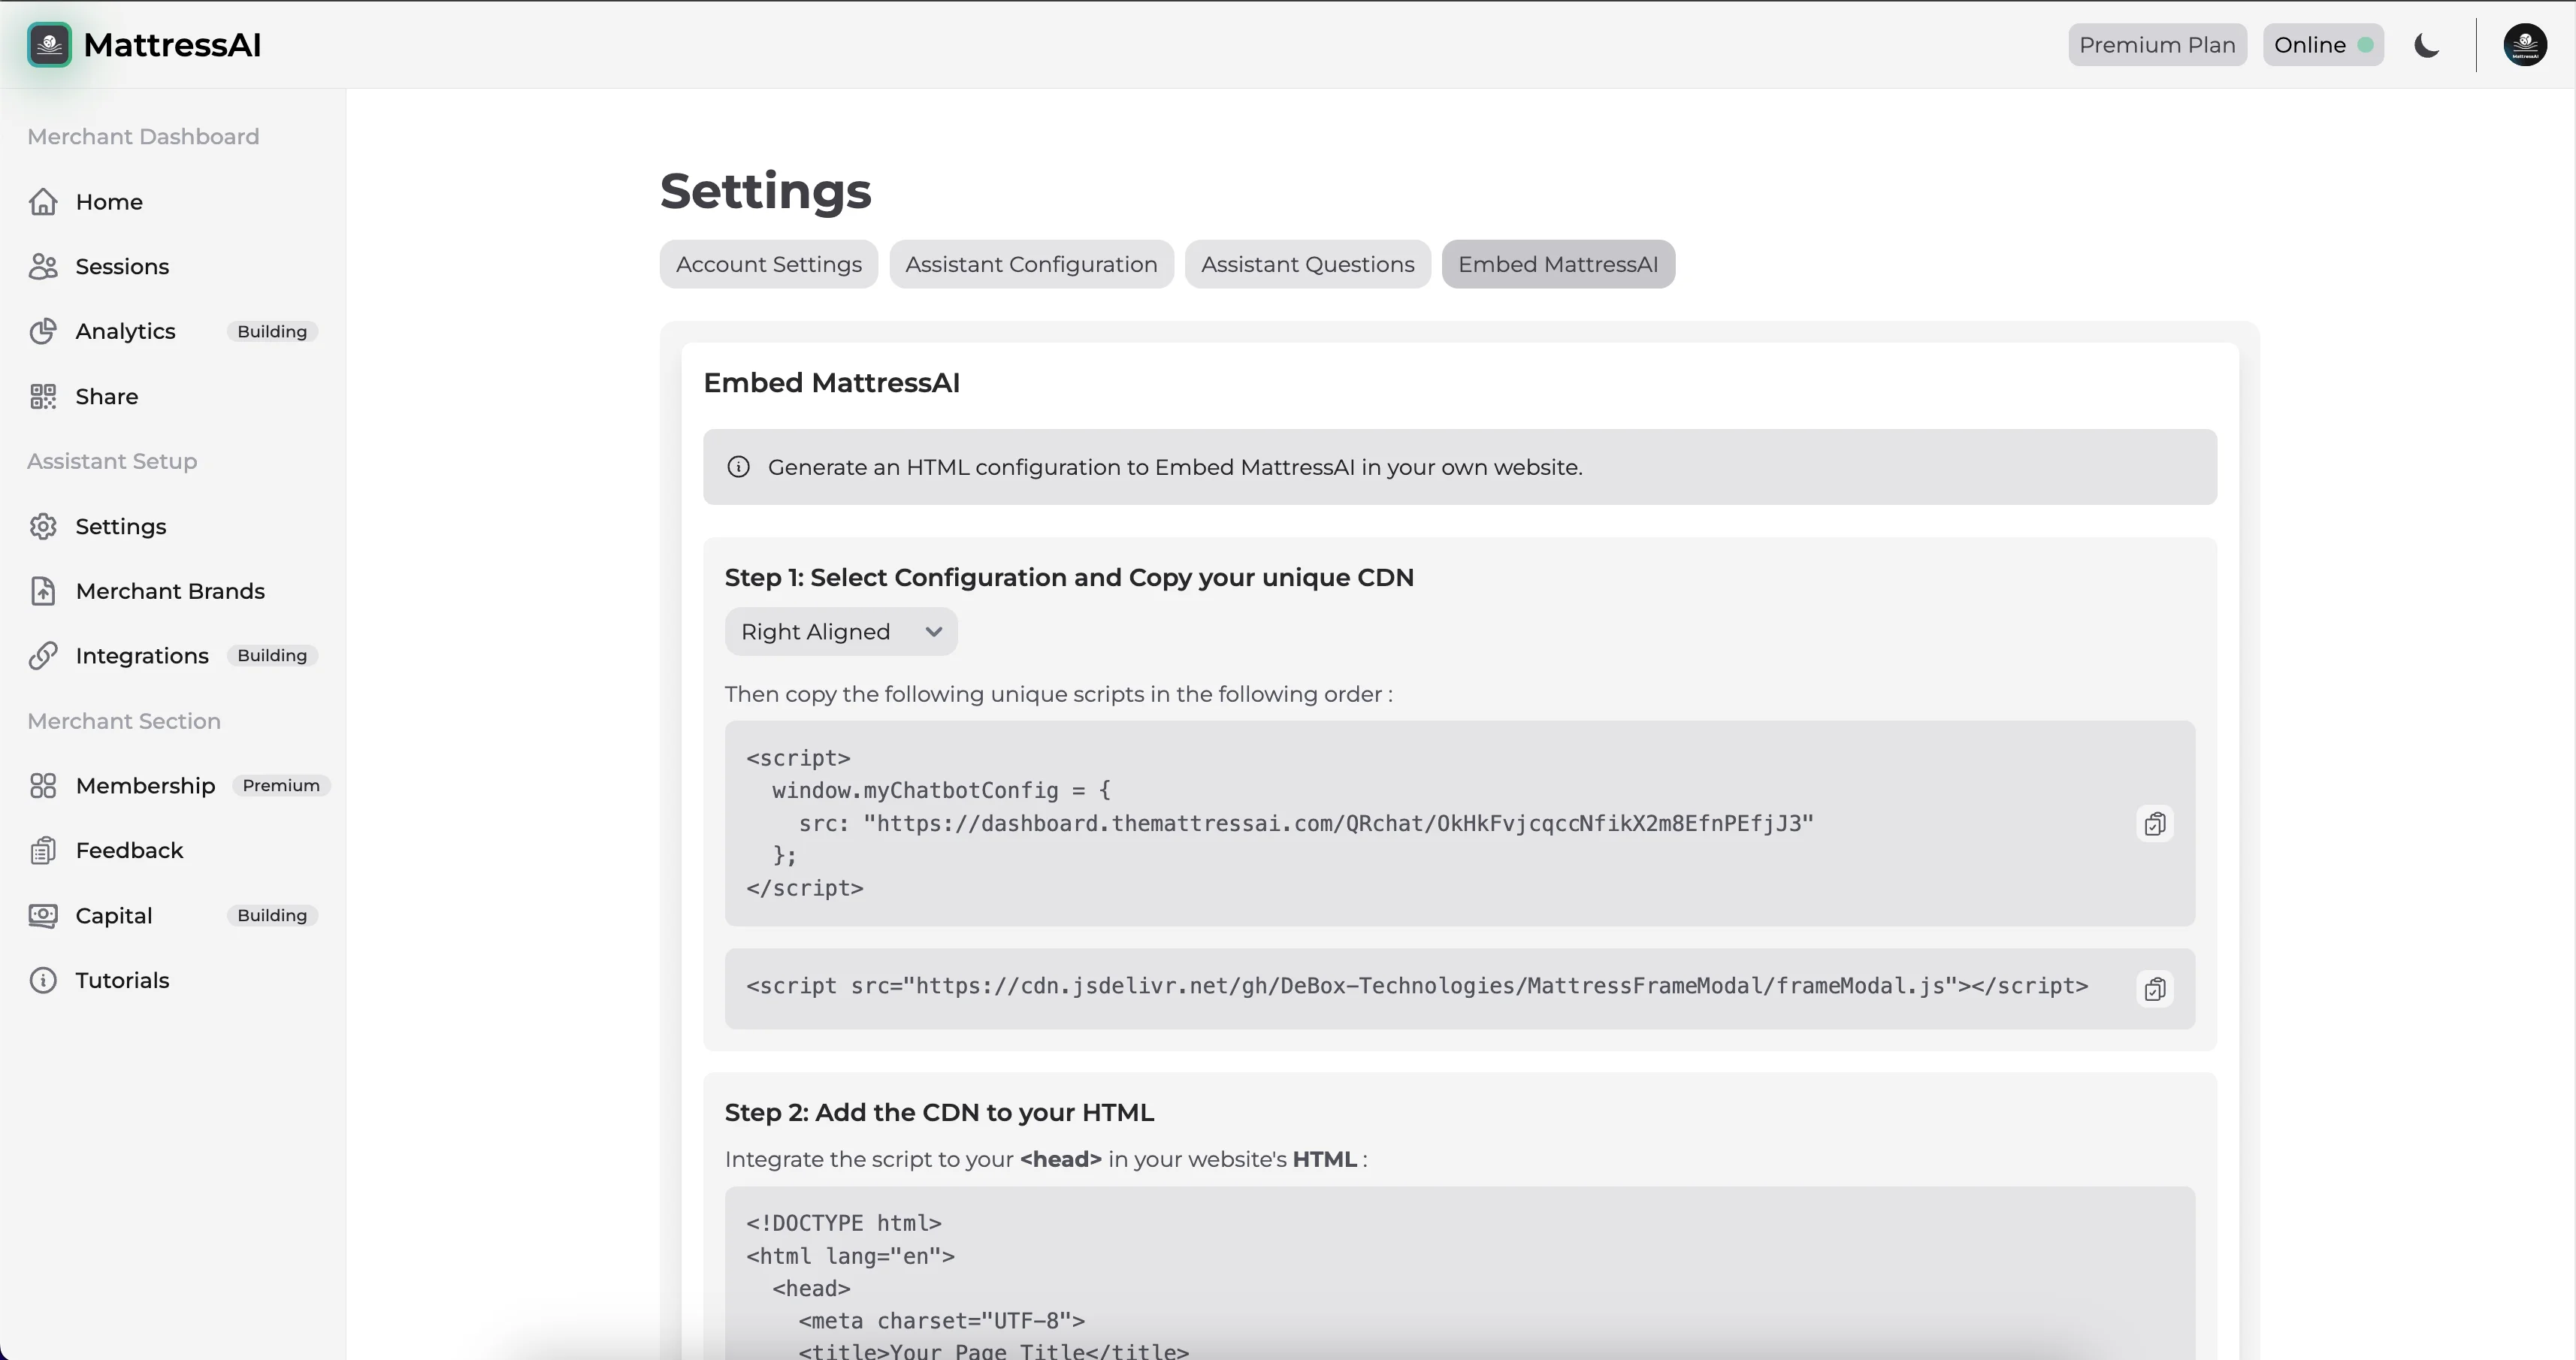
Task: Click 'Integrate the script to your <head>' text
Action: pos(1045,1160)
